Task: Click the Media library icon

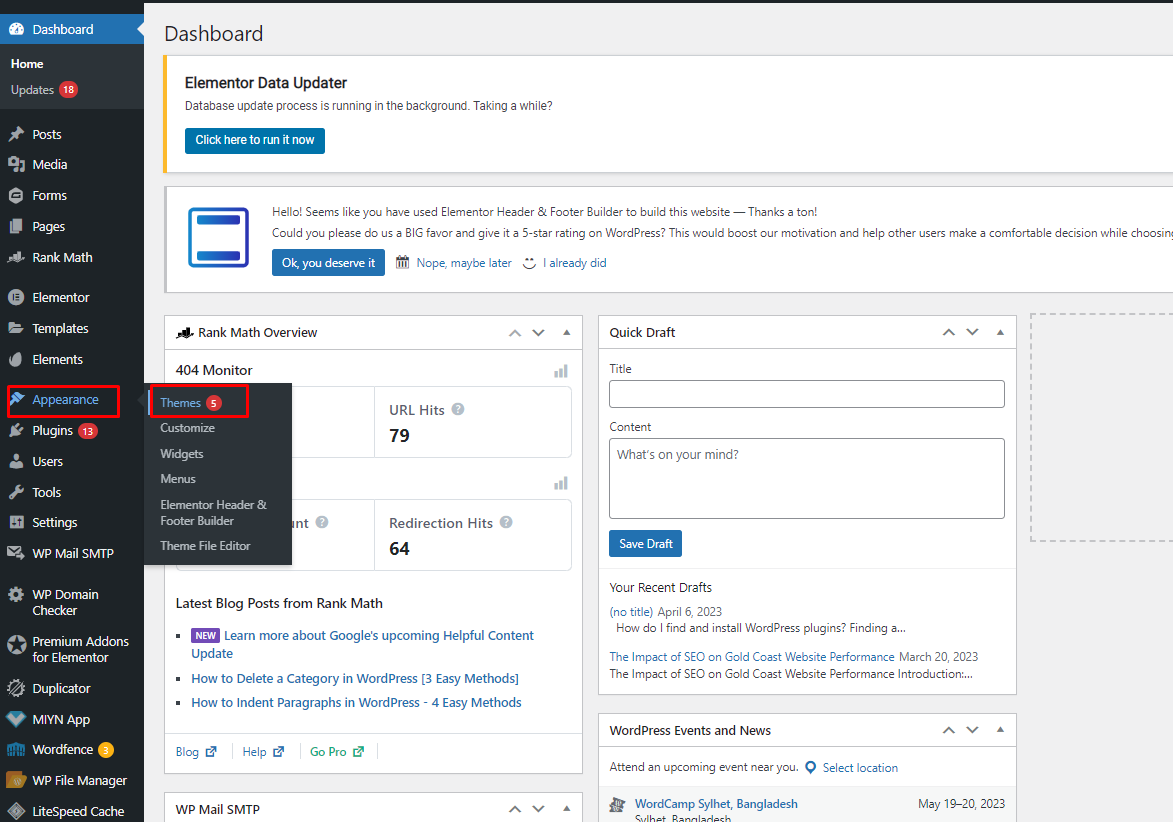Action: pos(16,165)
